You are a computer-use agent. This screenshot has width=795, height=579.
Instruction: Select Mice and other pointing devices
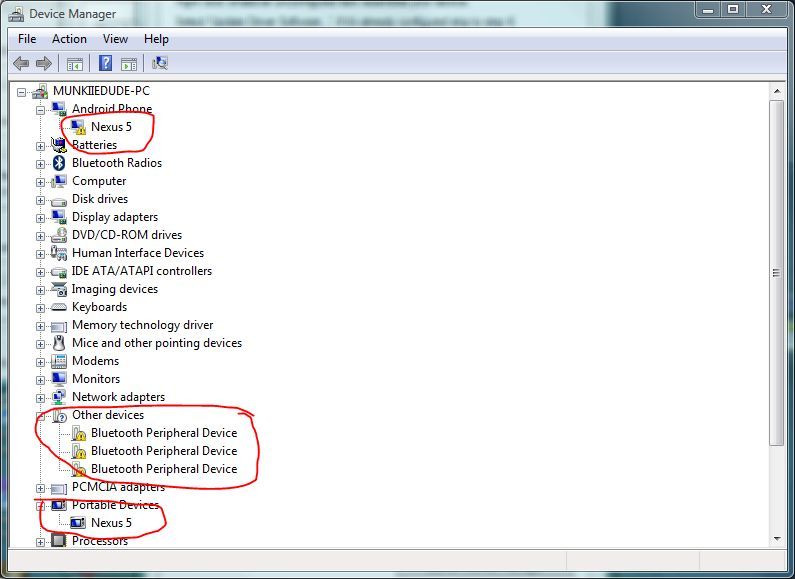click(x=156, y=343)
